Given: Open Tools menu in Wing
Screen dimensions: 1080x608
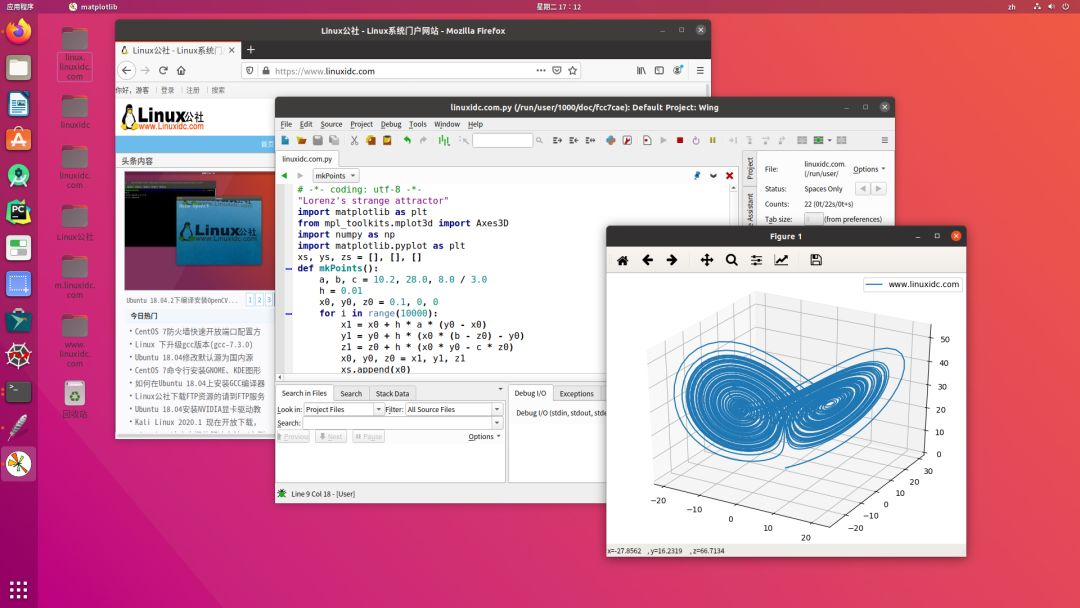Looking at the screenshot, I should (417, 125).
